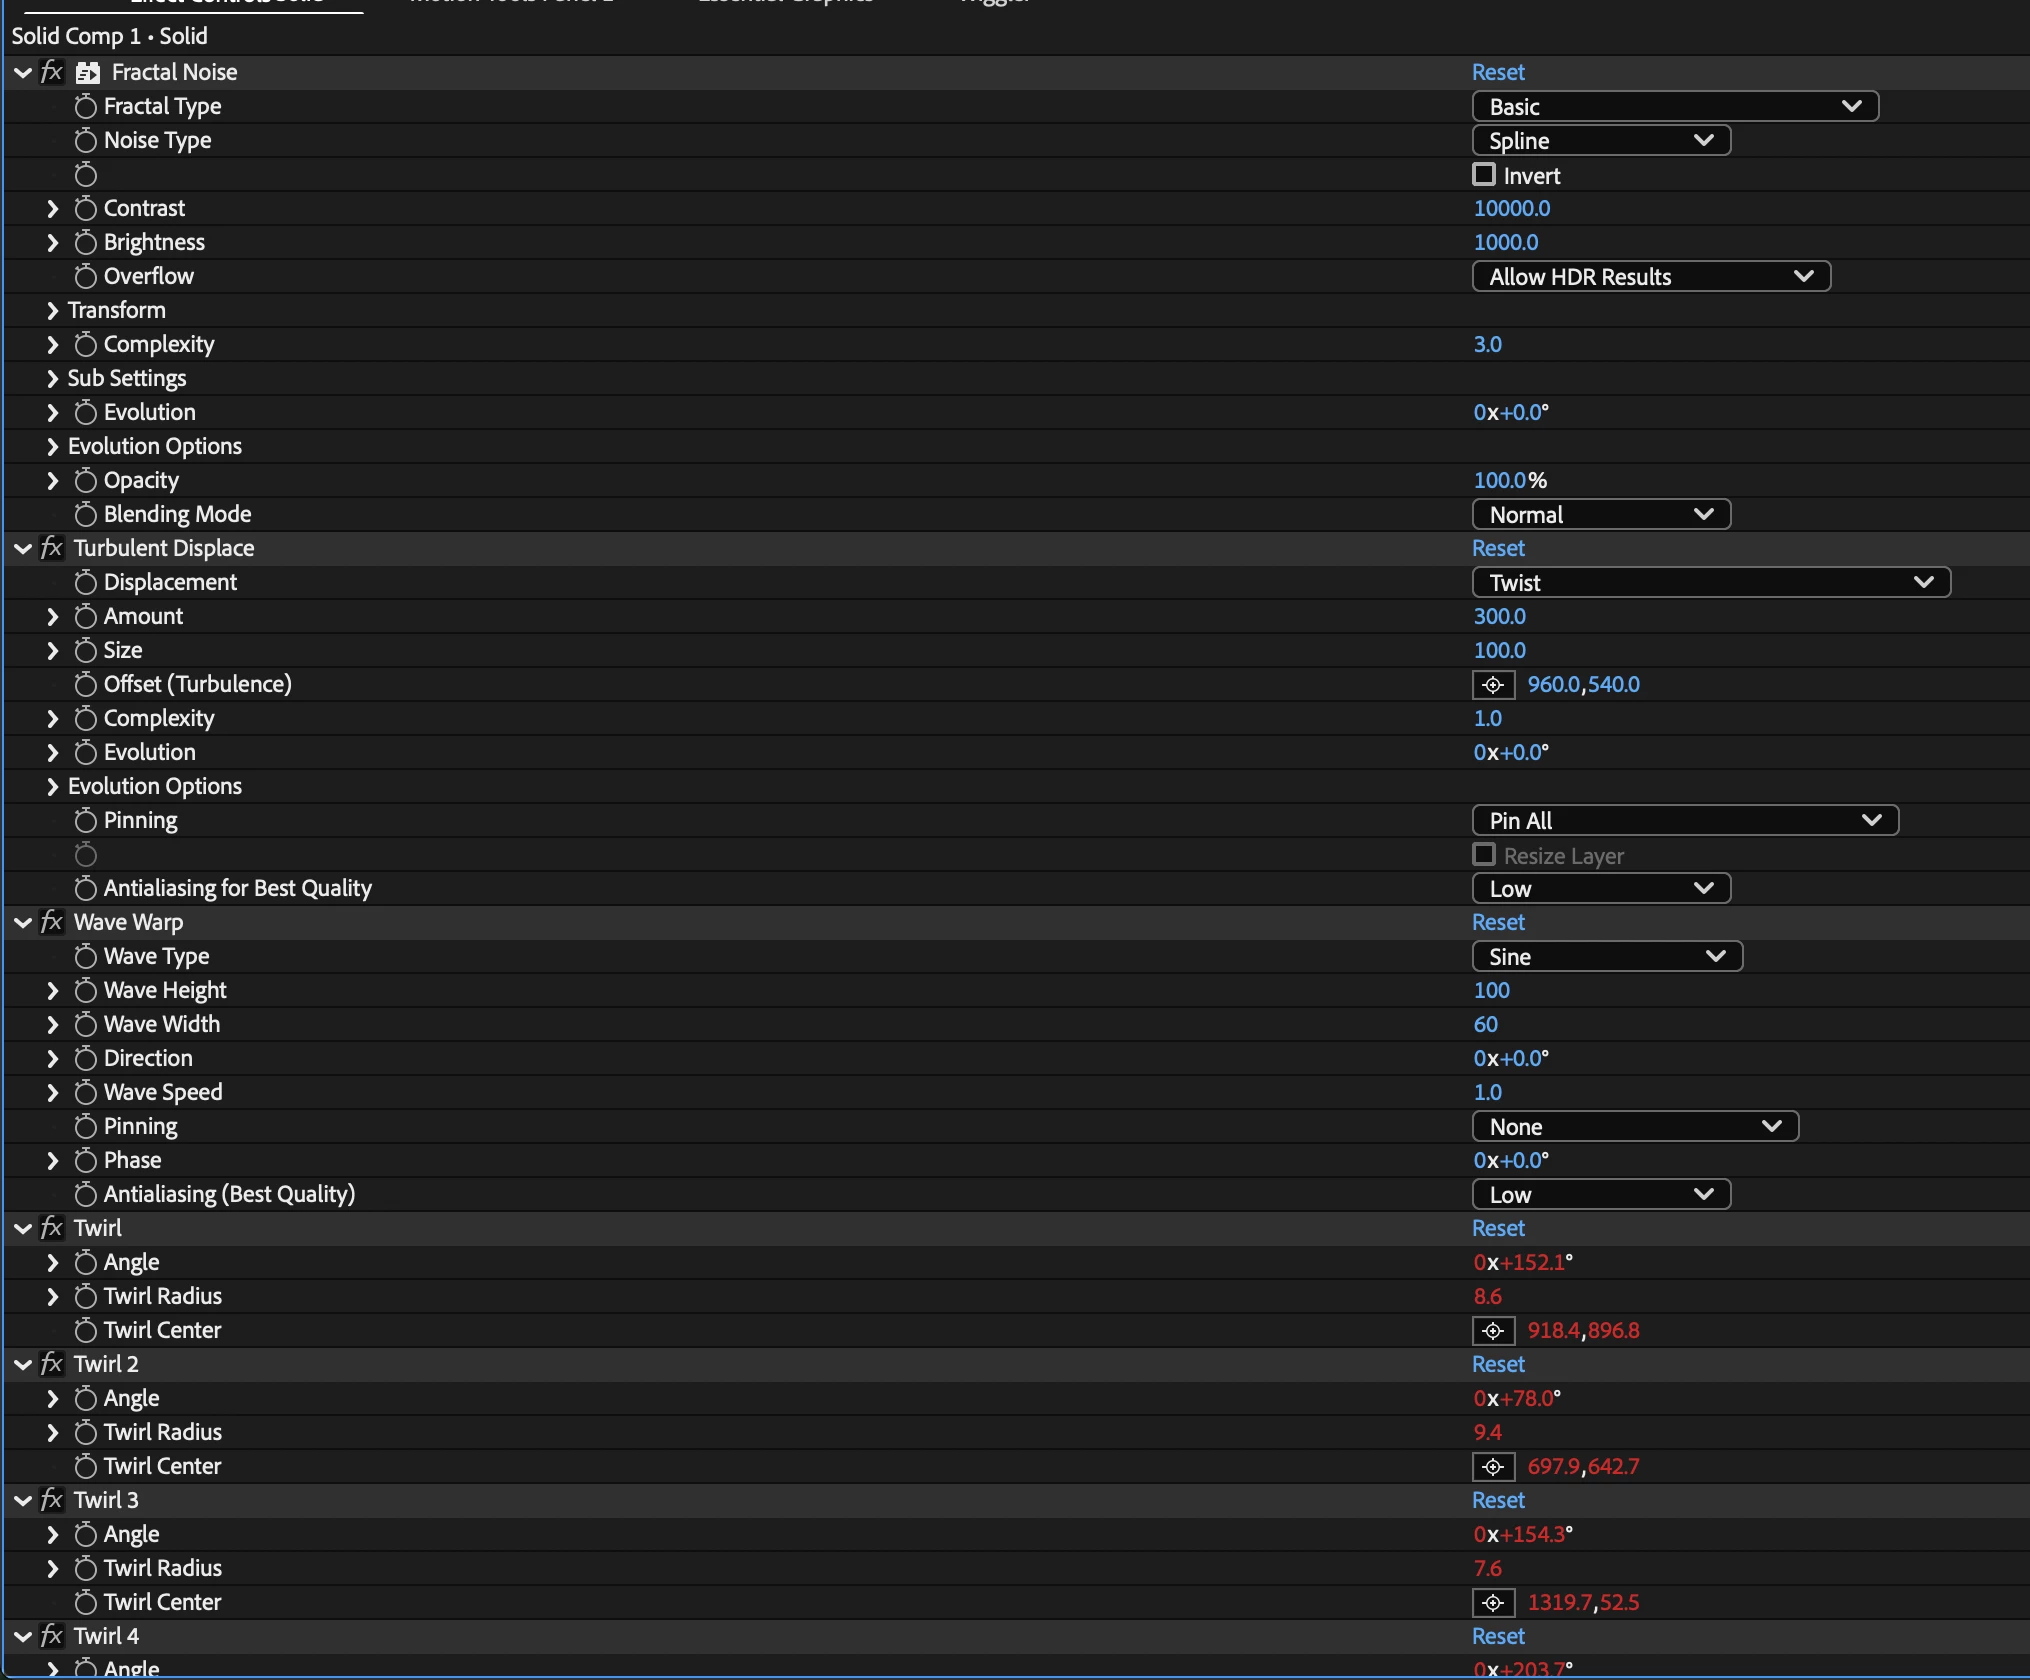Open the Displacement dropdown set to Twist

(x=1710, y=583)
